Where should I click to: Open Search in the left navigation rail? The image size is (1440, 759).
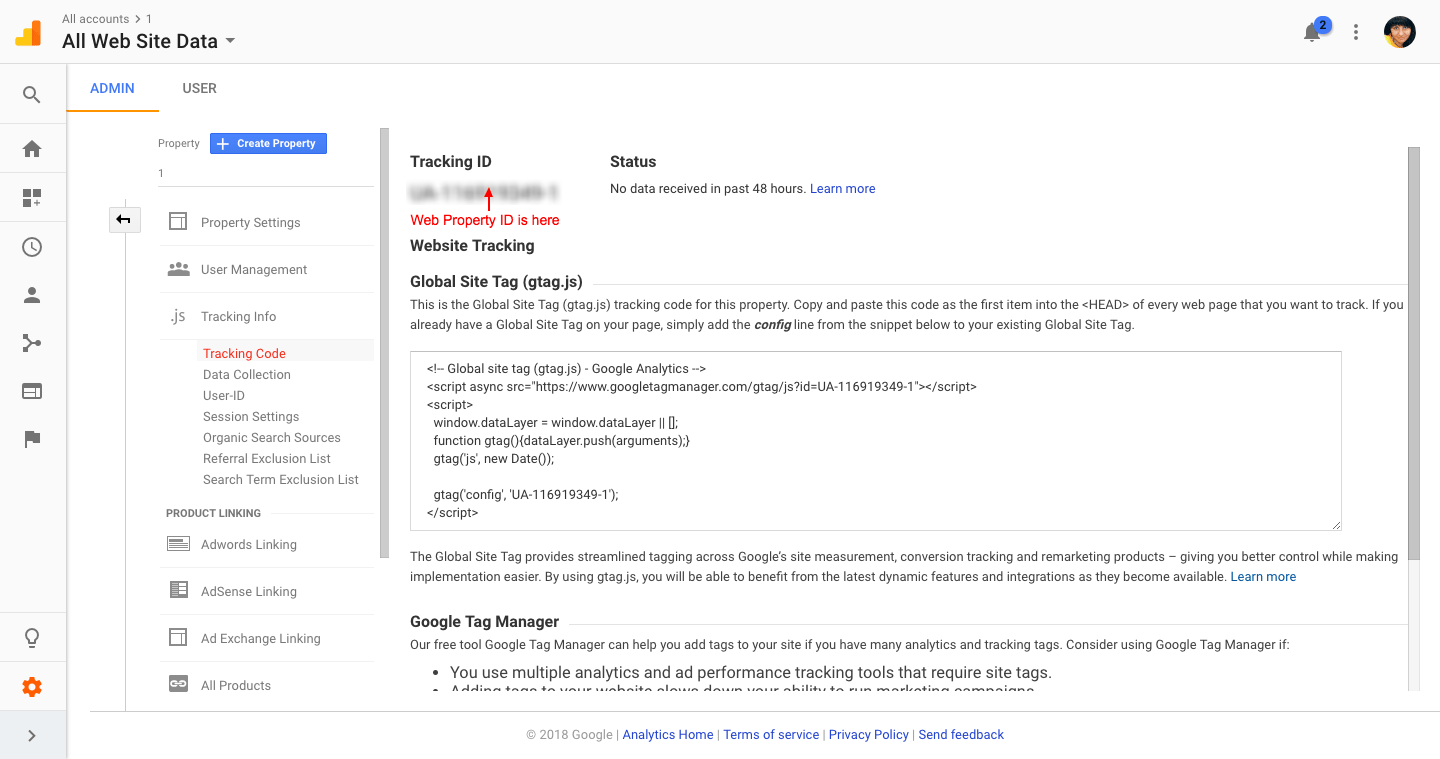(33, 93)
